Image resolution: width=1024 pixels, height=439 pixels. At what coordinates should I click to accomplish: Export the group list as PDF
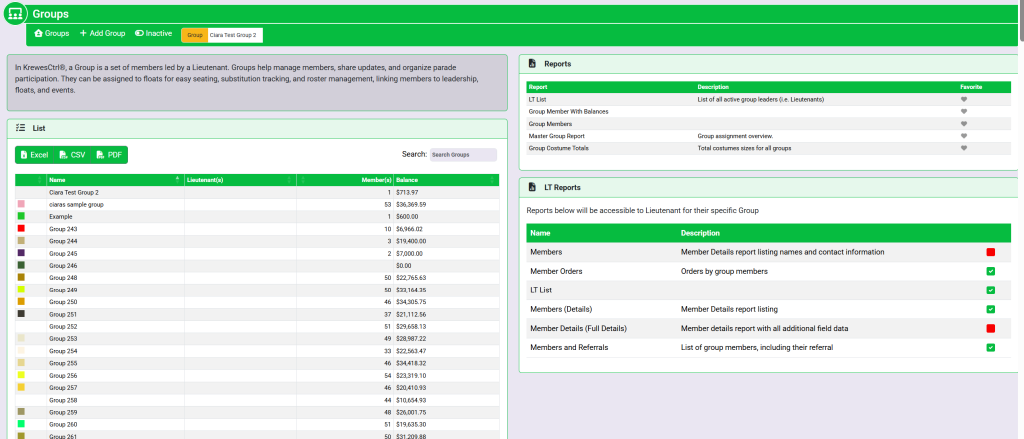point(109,155)
